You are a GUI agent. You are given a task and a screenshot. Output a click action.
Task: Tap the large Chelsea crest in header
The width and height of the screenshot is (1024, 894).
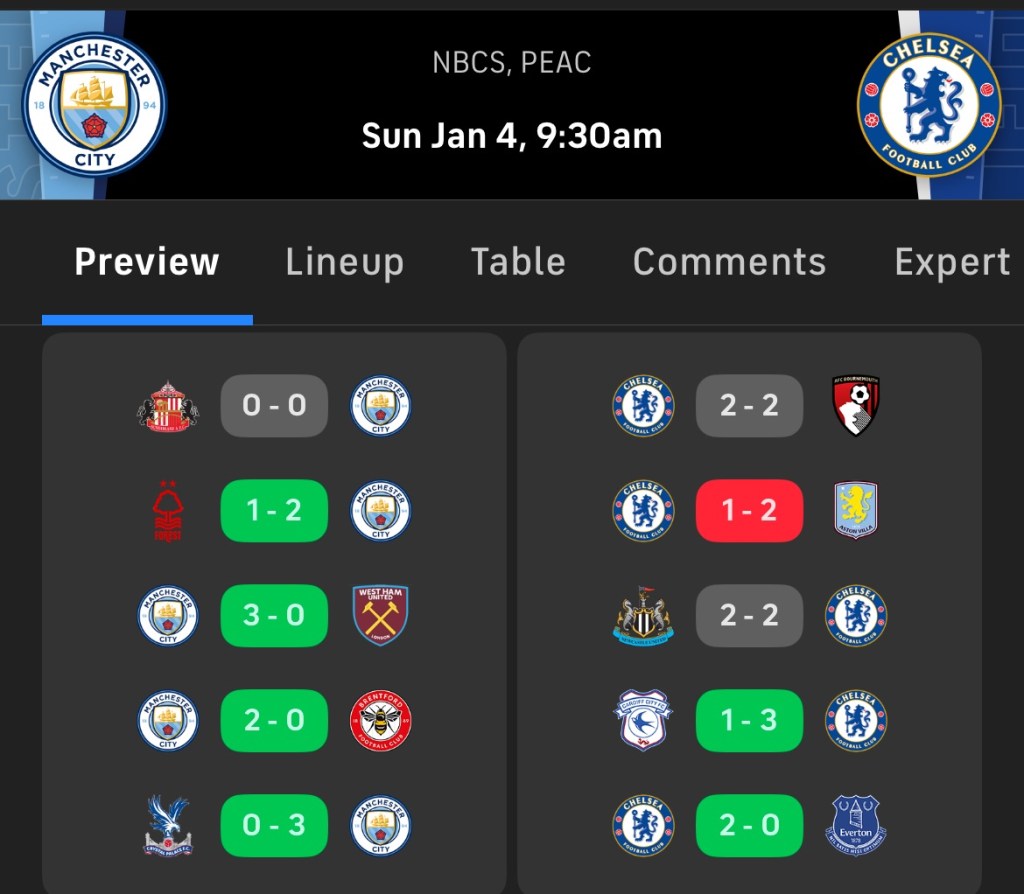coord(929,105)
